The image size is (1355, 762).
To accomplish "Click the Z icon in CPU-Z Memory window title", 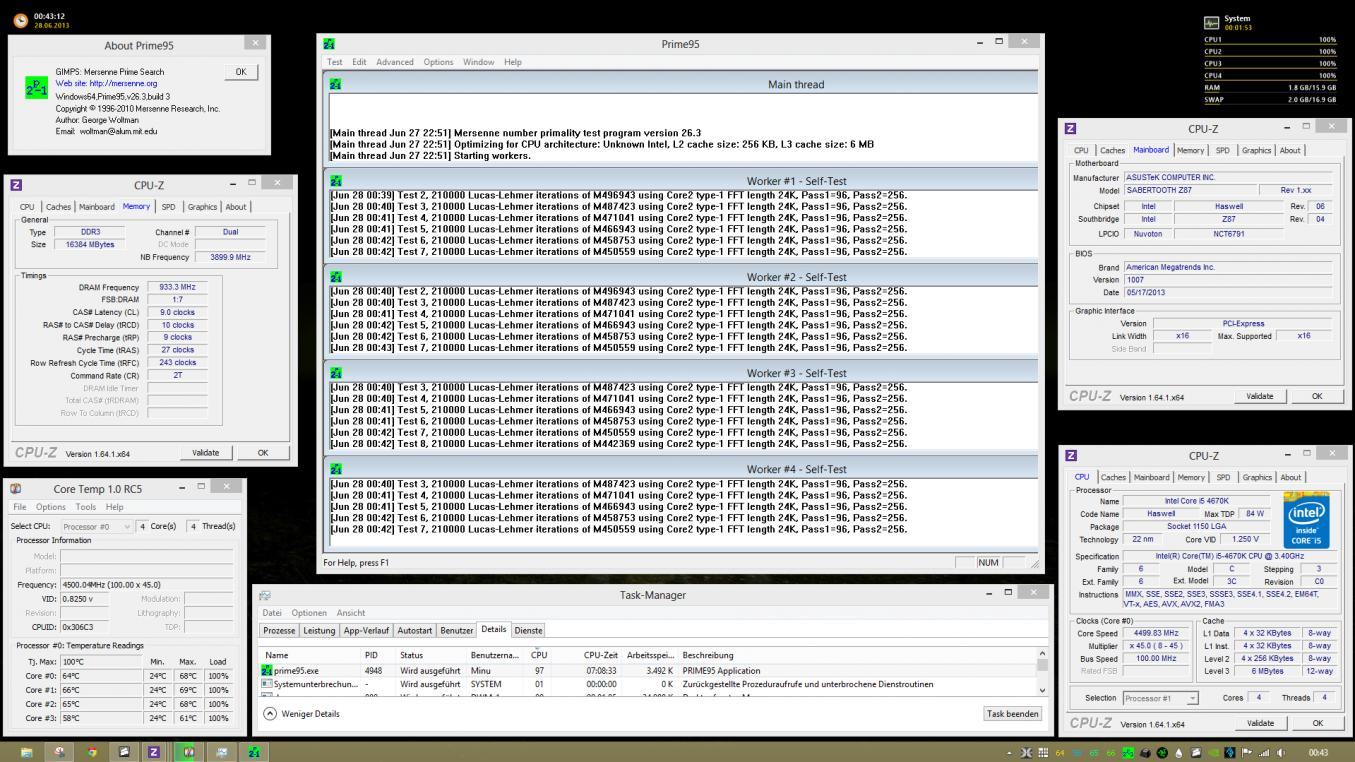I will (16, 185).
